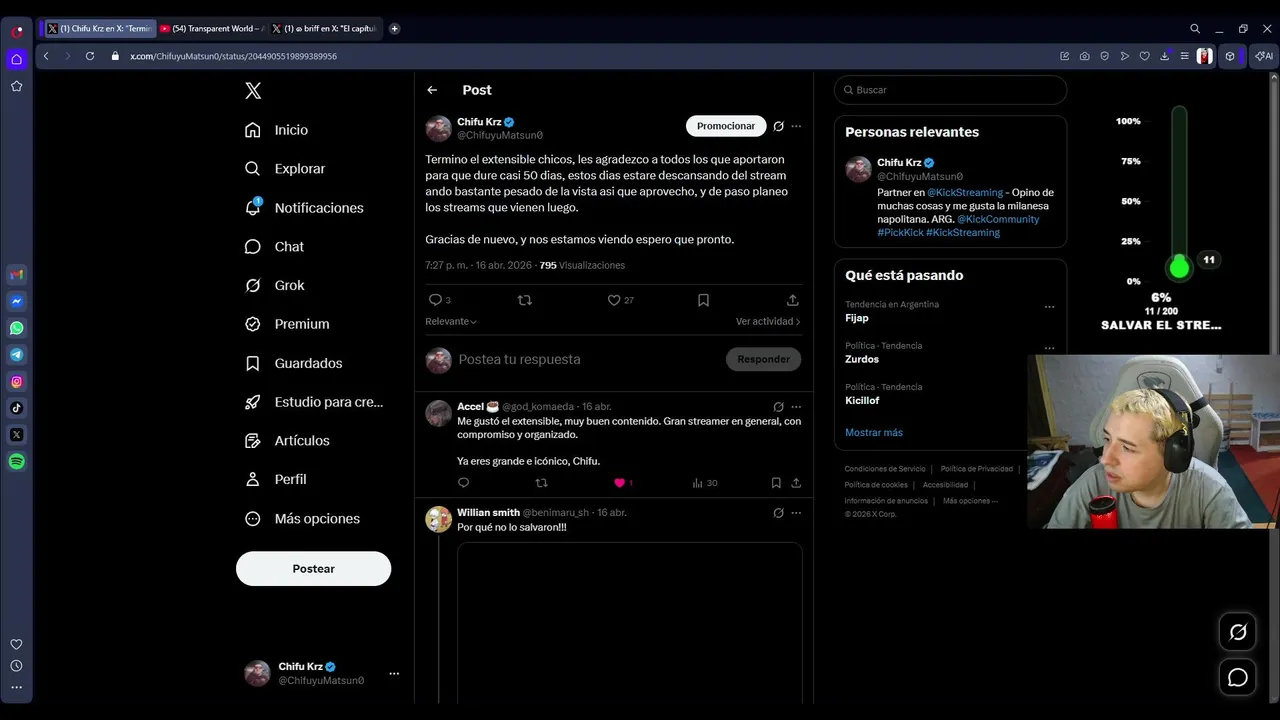1280x720 pixels.
Task: Open options for the Zurdos trend
Action: click(1049, 348)
